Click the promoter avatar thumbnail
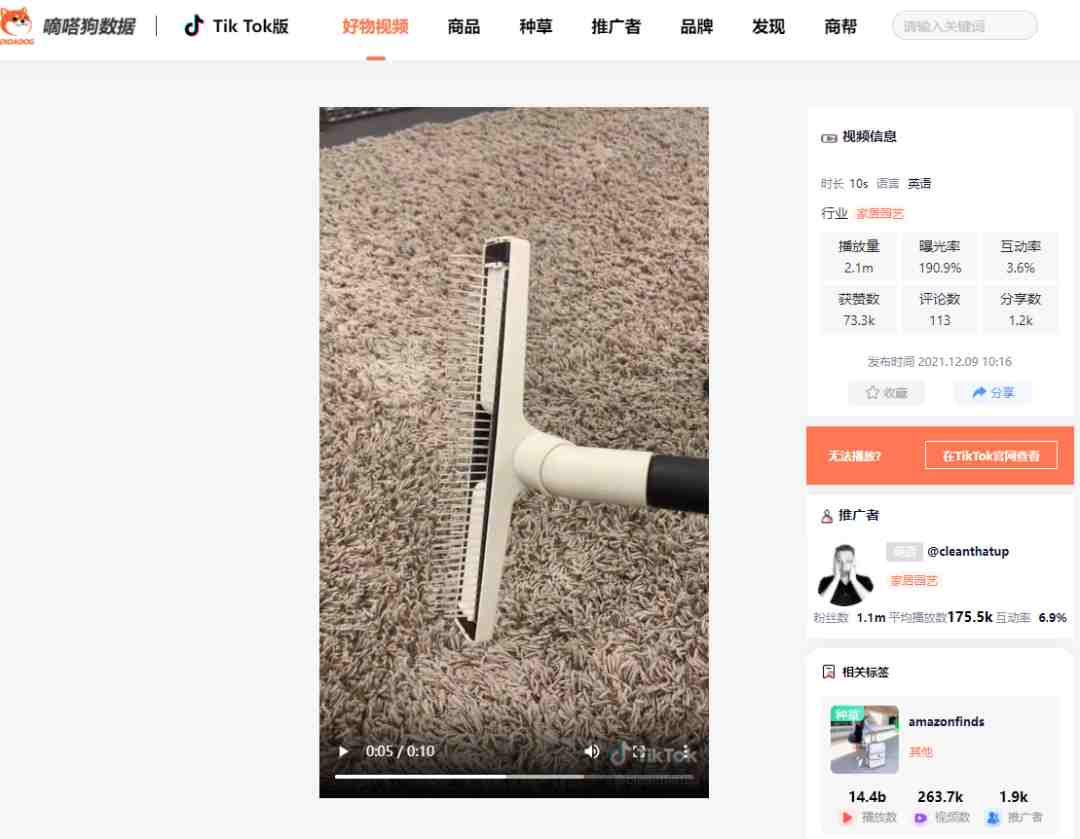 coord(845,574)
